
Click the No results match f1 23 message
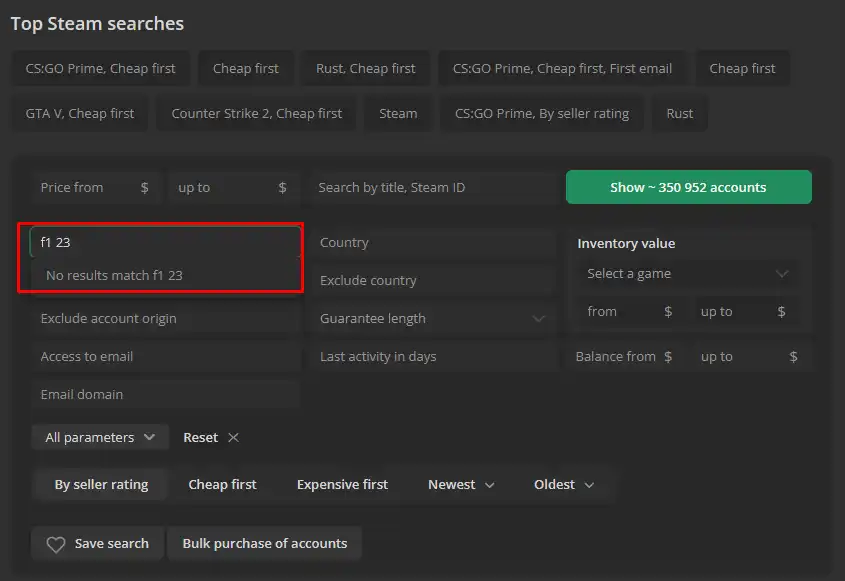coord(114,275)
